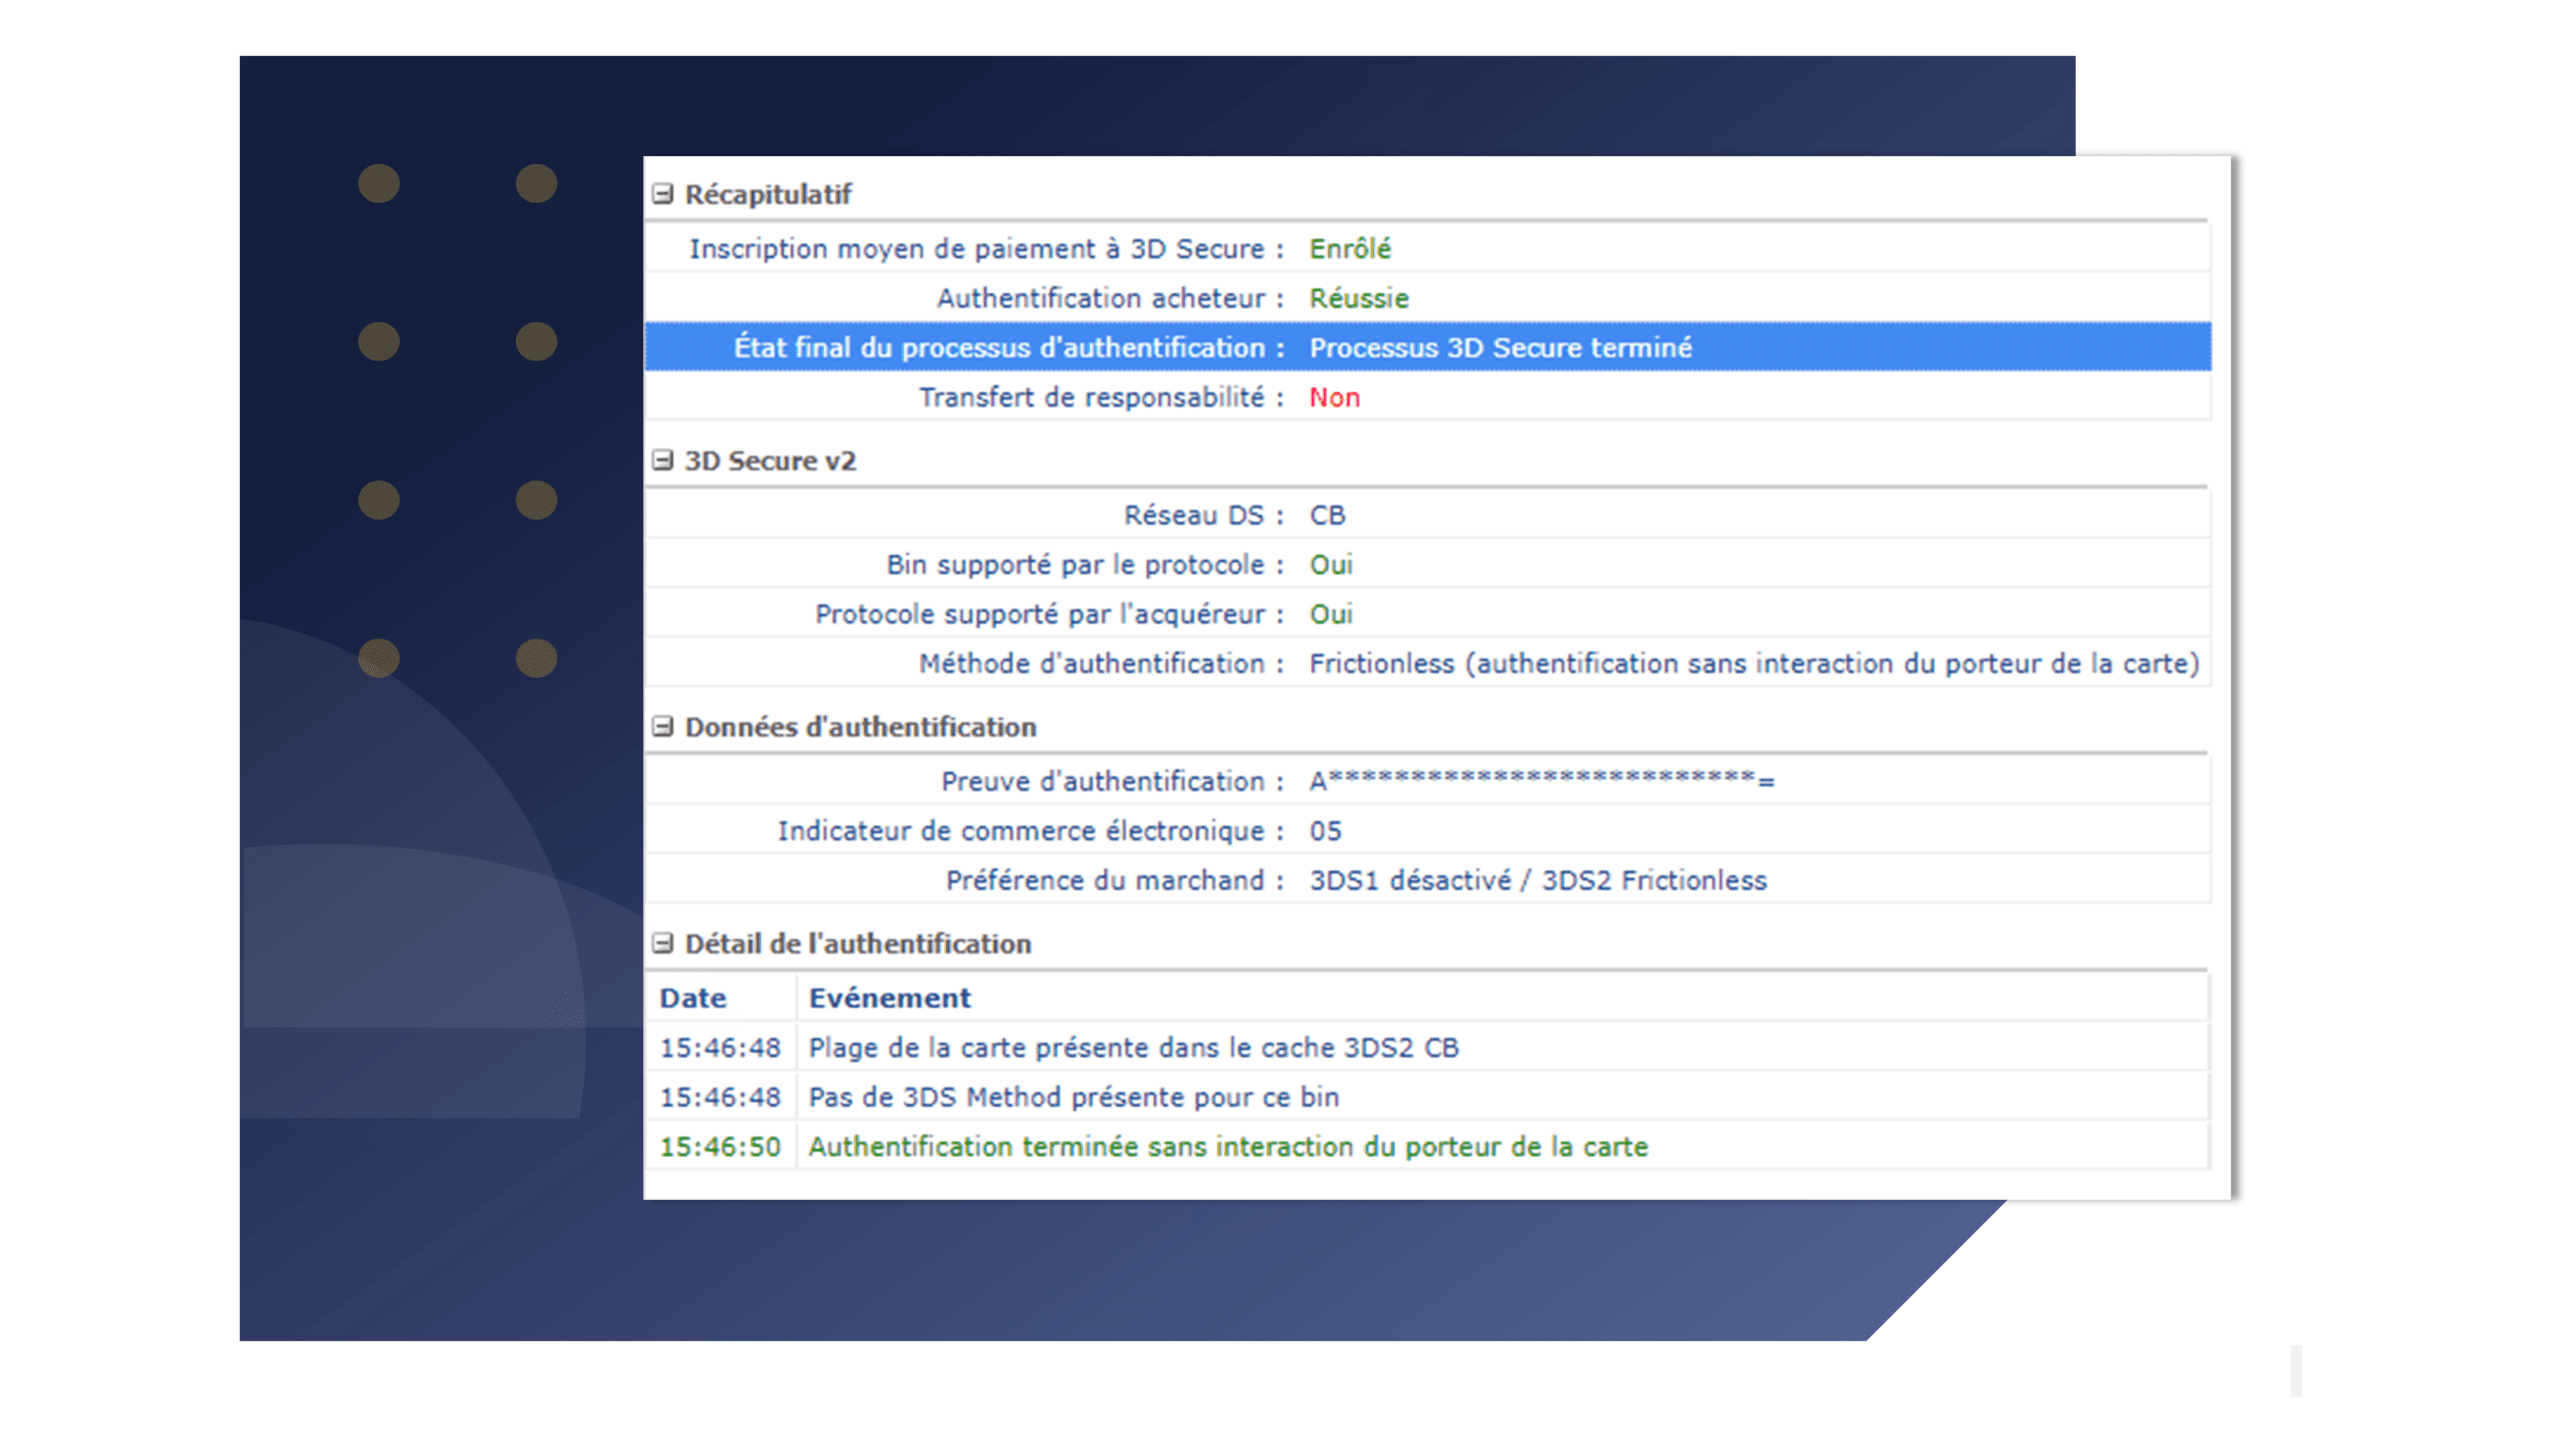
Task: Click the '05' e-commerce indicator value
Action: tap(1326, 830)
